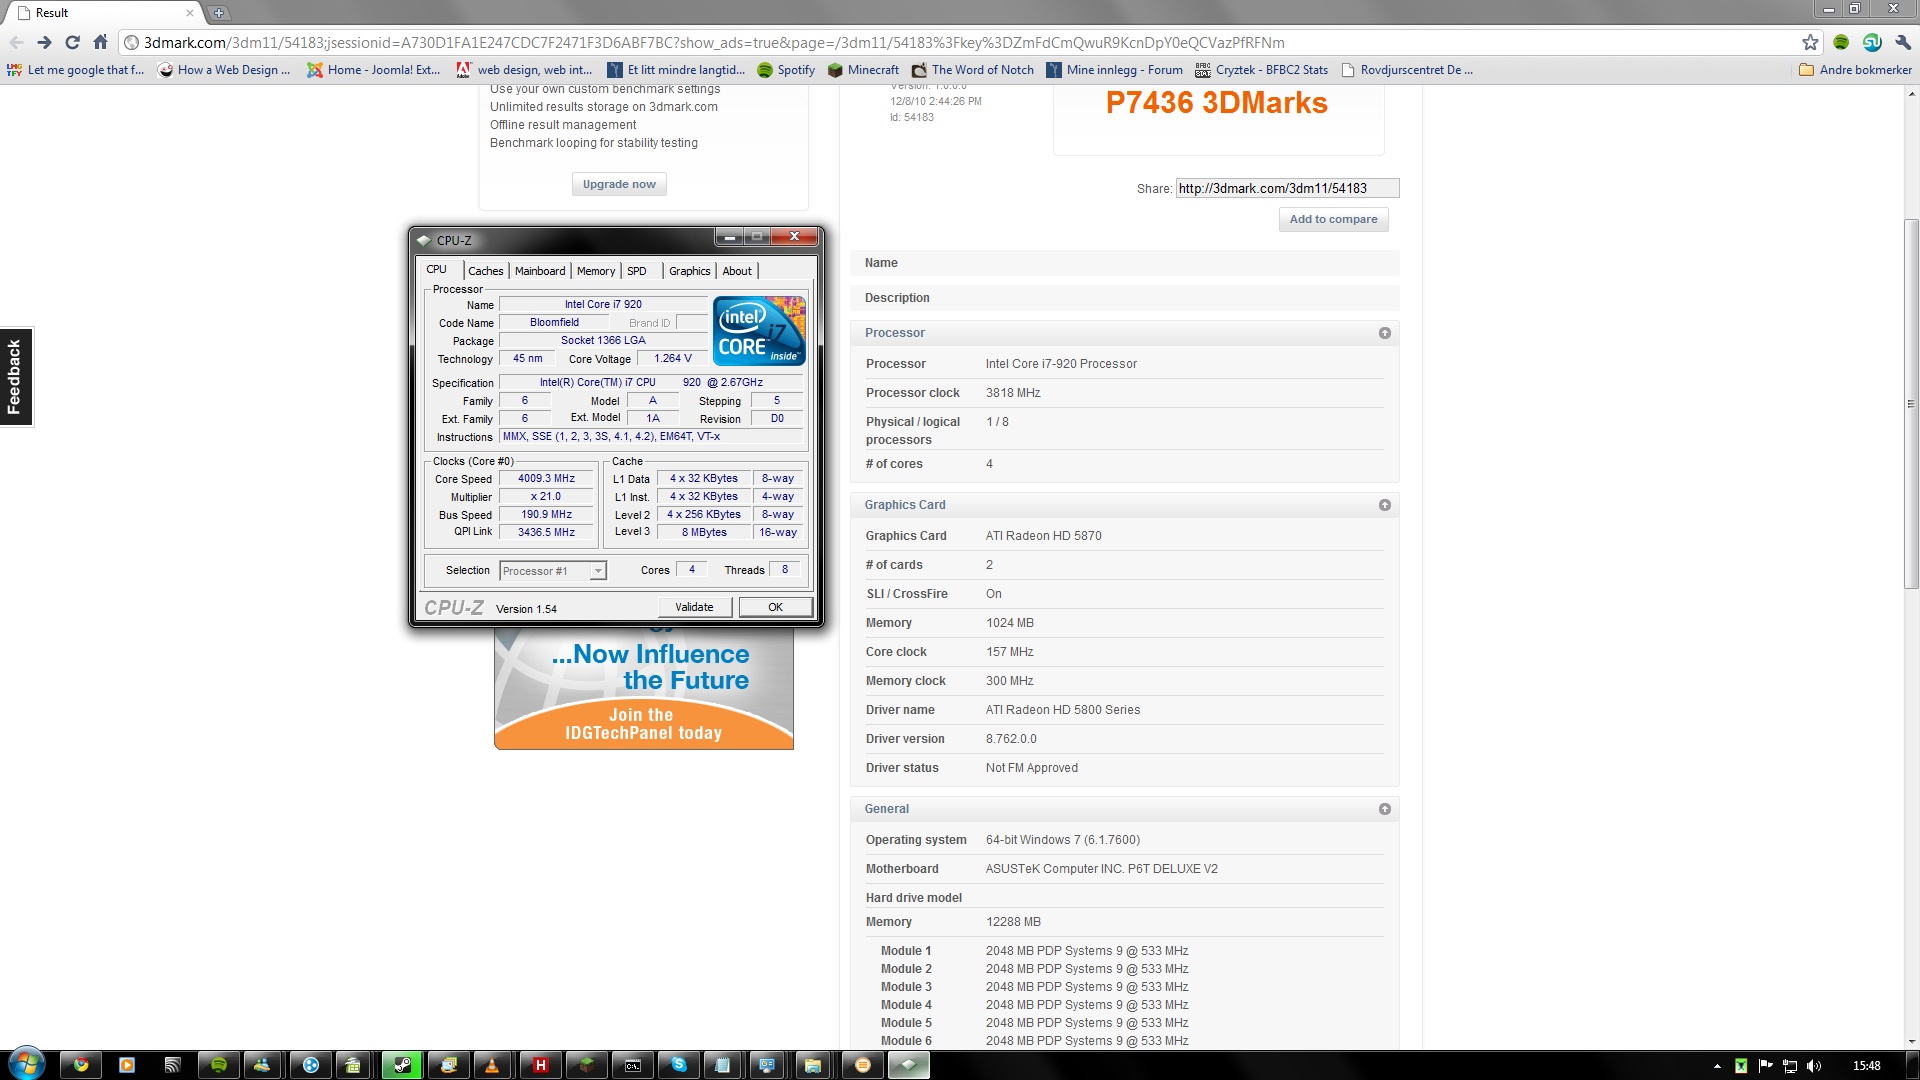1920x1080 pixels.
Task: Click the Share URL field
Action: [x=1287, y=188]
